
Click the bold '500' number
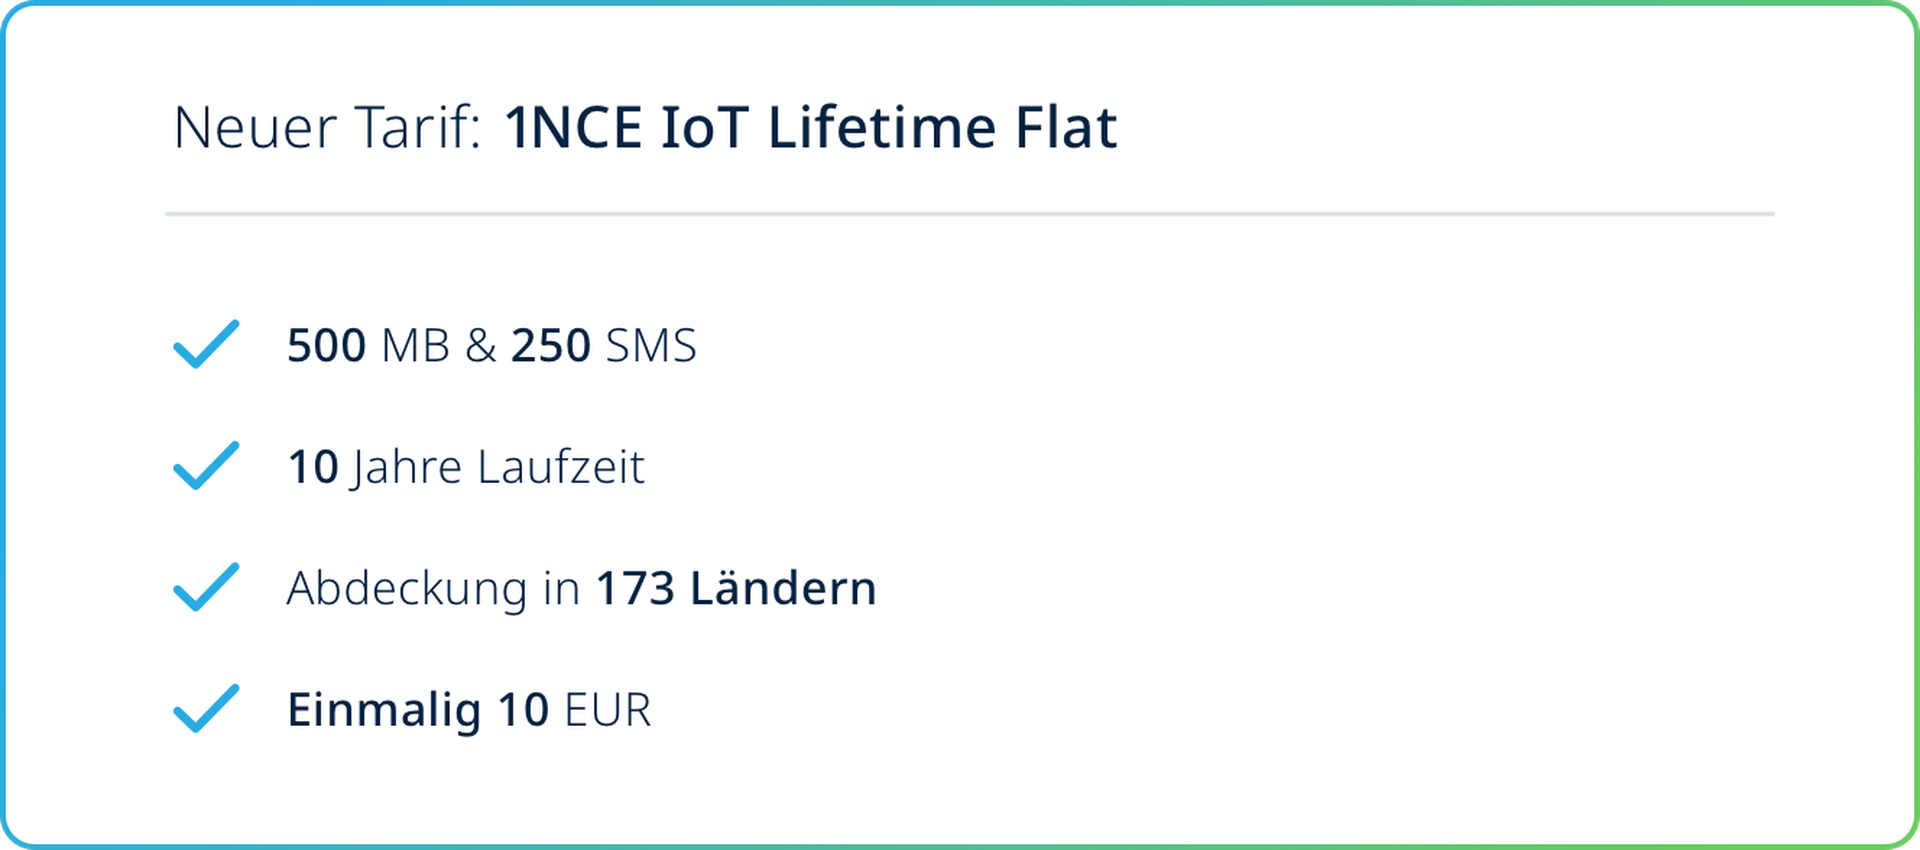326,346
